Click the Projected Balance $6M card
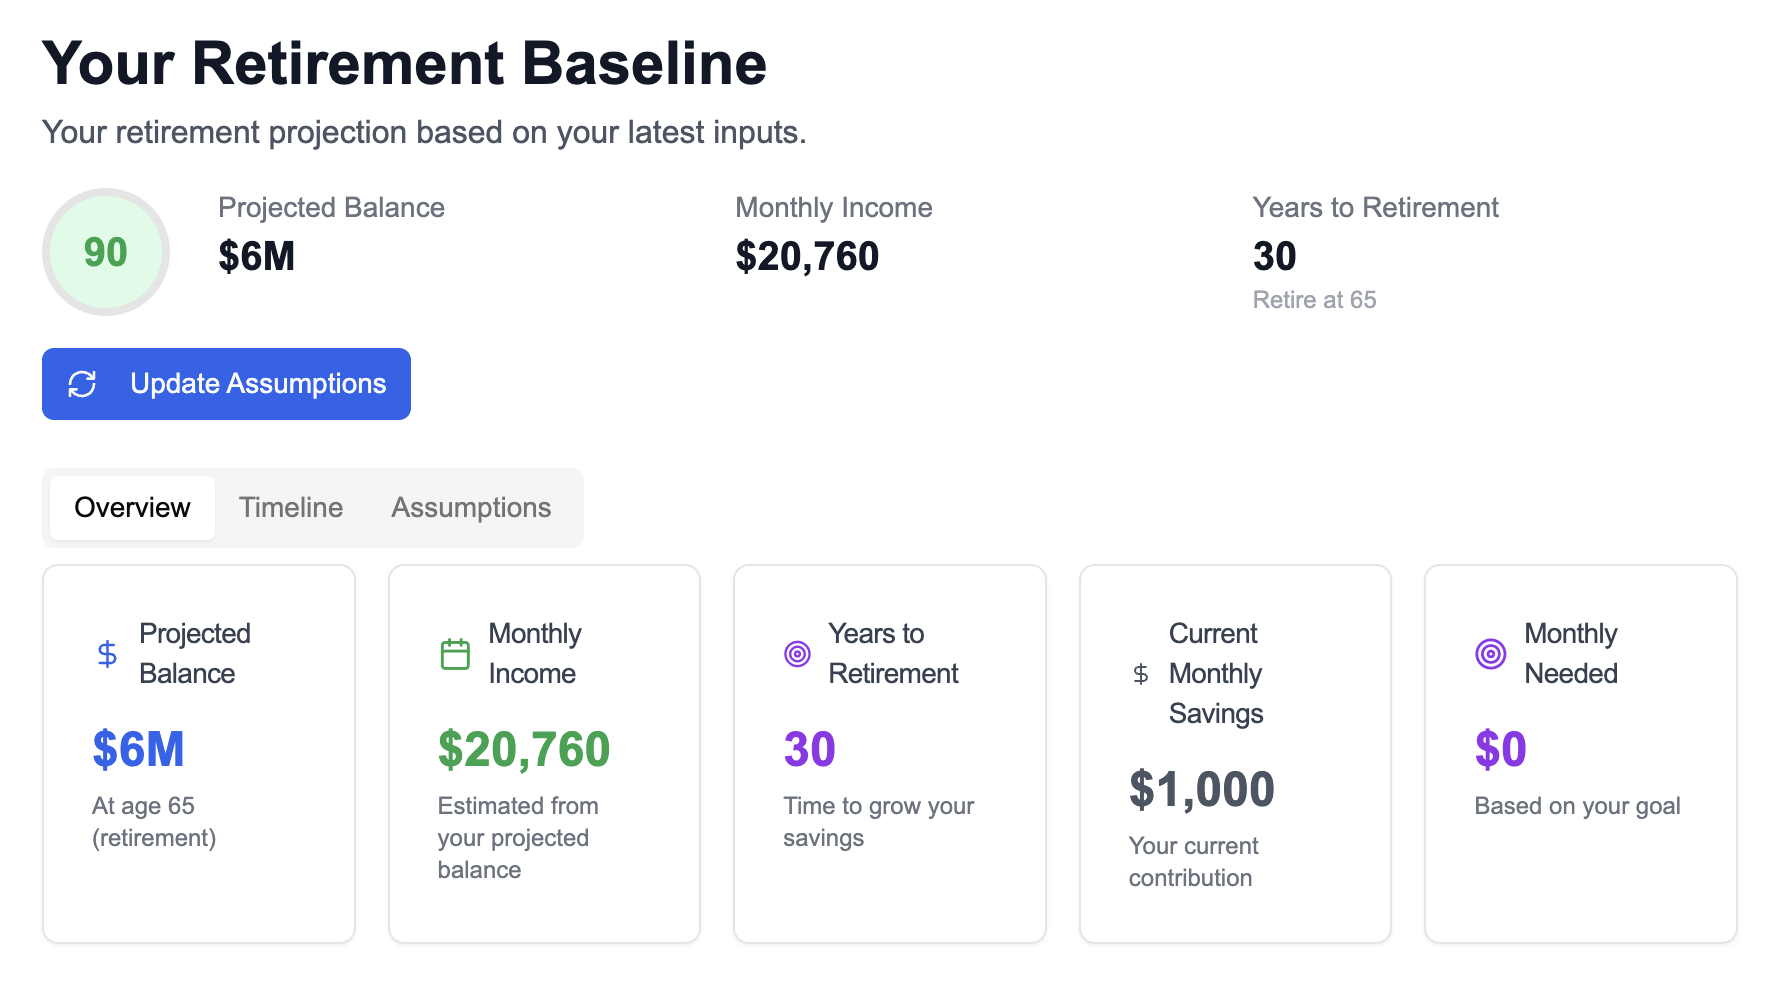This screenshot has width=1792, height=998. pyautogui.click(x=198, y=752)
